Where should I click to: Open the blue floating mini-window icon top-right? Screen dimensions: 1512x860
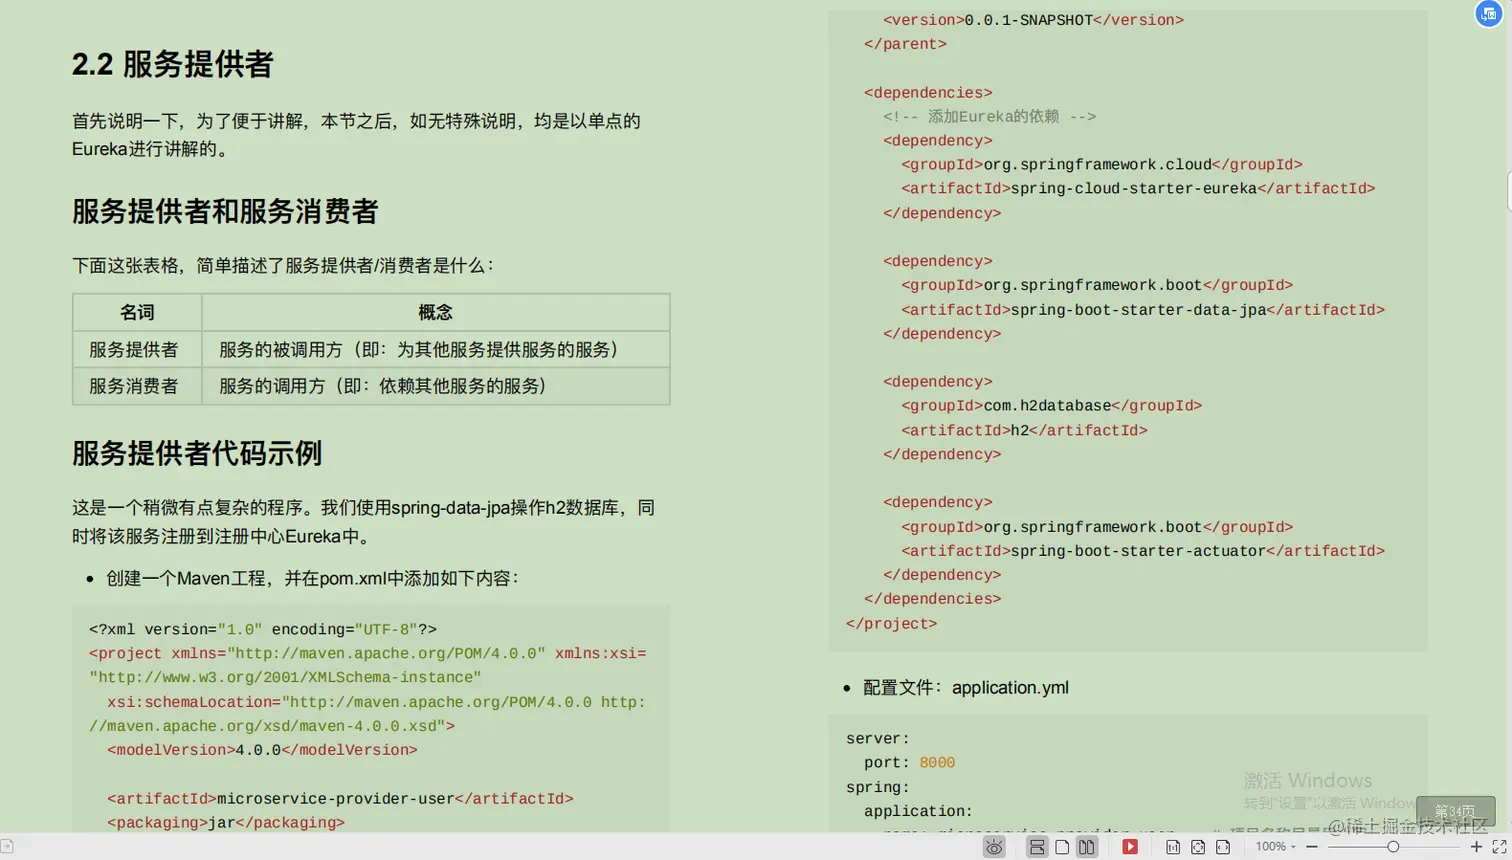click(x=1487, y=14)
